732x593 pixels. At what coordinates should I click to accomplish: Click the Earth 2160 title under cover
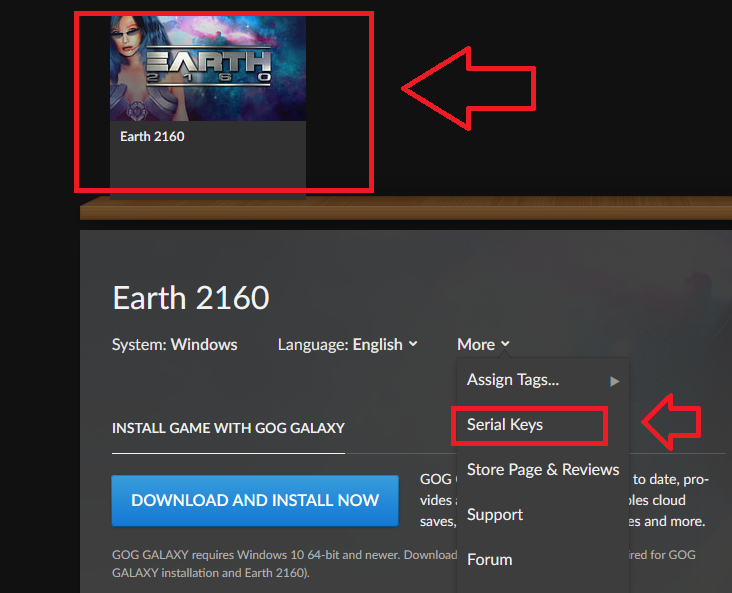tap(152, 136)
